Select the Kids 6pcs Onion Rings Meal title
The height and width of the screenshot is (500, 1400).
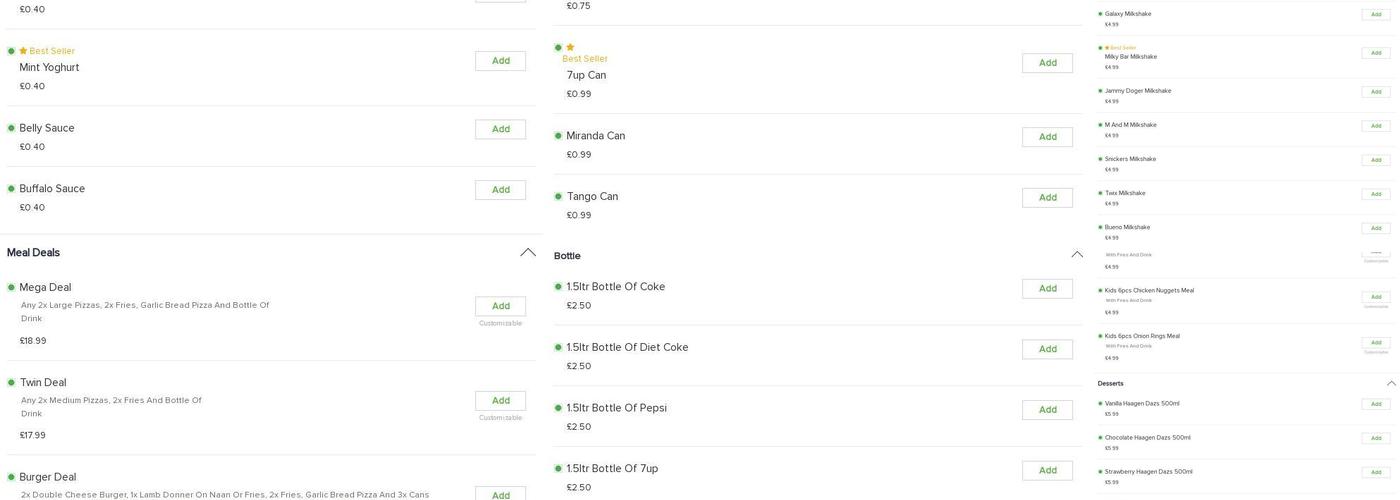point(1142,336)
